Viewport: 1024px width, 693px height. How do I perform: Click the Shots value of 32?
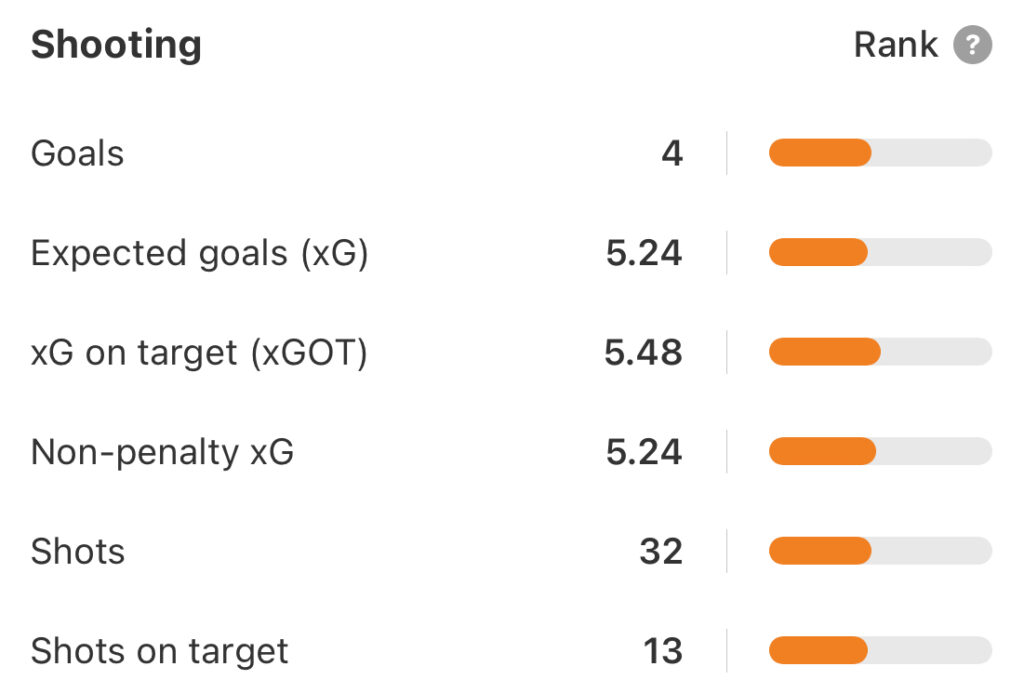(x=661, y=552)
